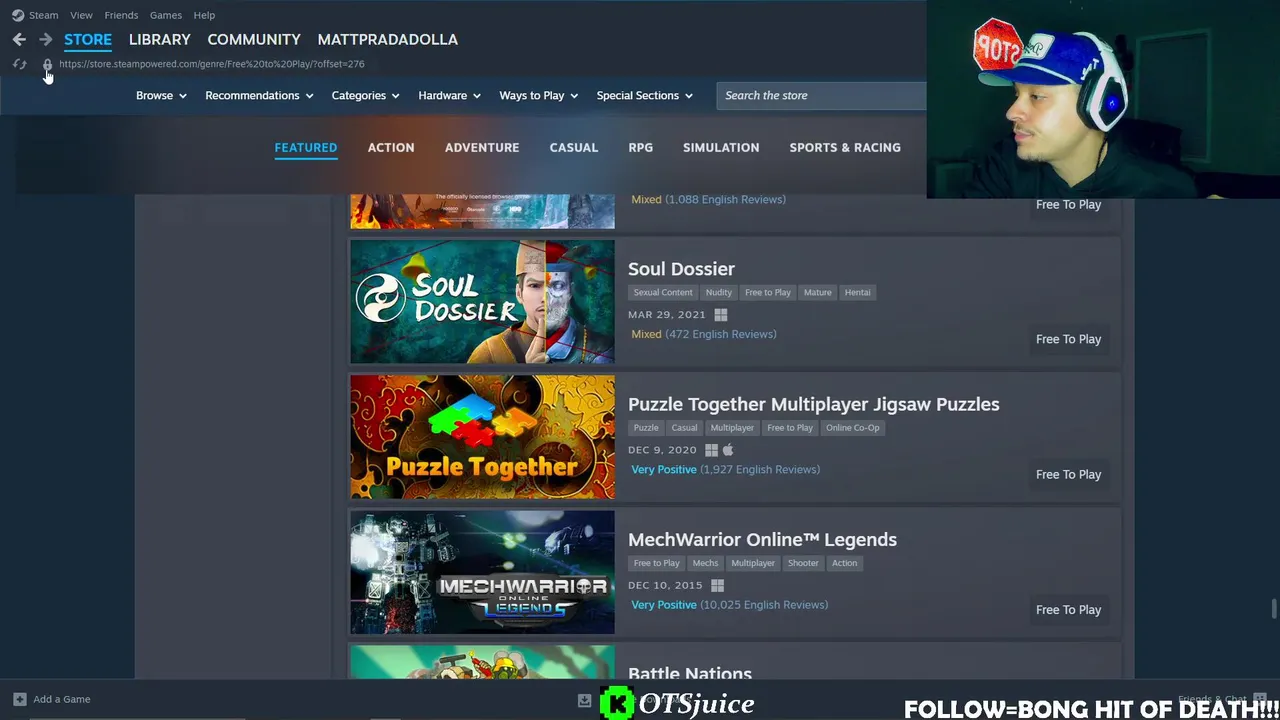Open the View menu
The width and height of the screenshot is (1280, 720).
(81, 15)
